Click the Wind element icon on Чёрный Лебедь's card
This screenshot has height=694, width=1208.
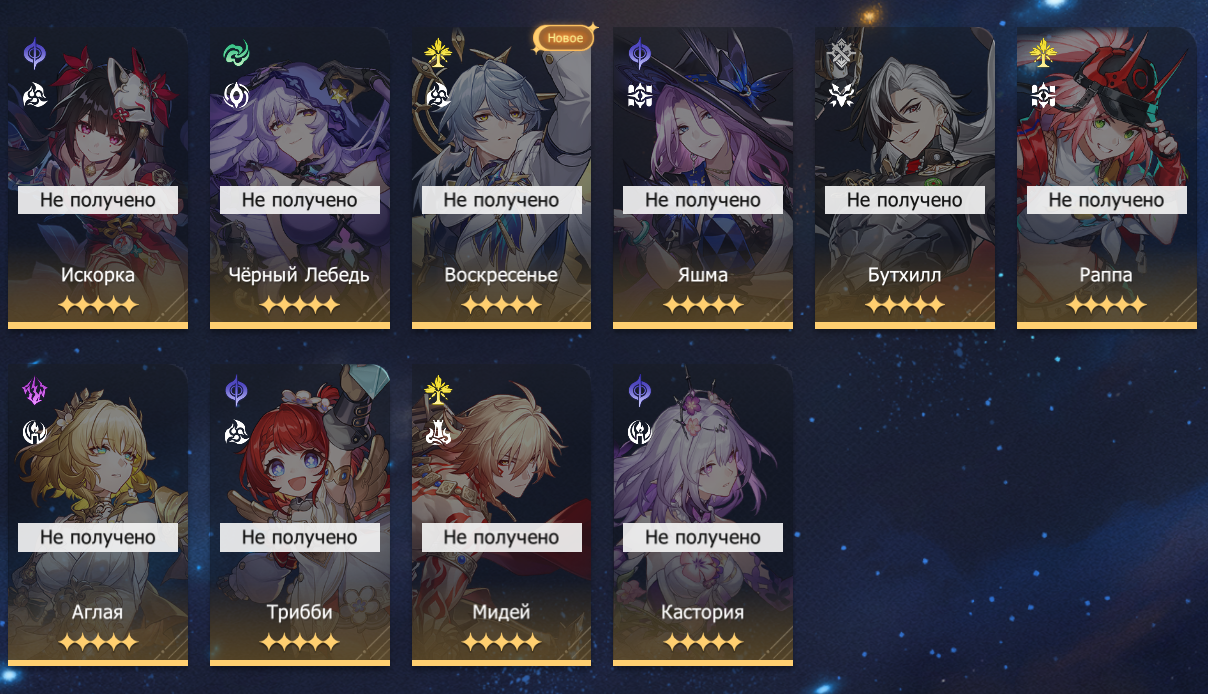click(x=237, y=54)
